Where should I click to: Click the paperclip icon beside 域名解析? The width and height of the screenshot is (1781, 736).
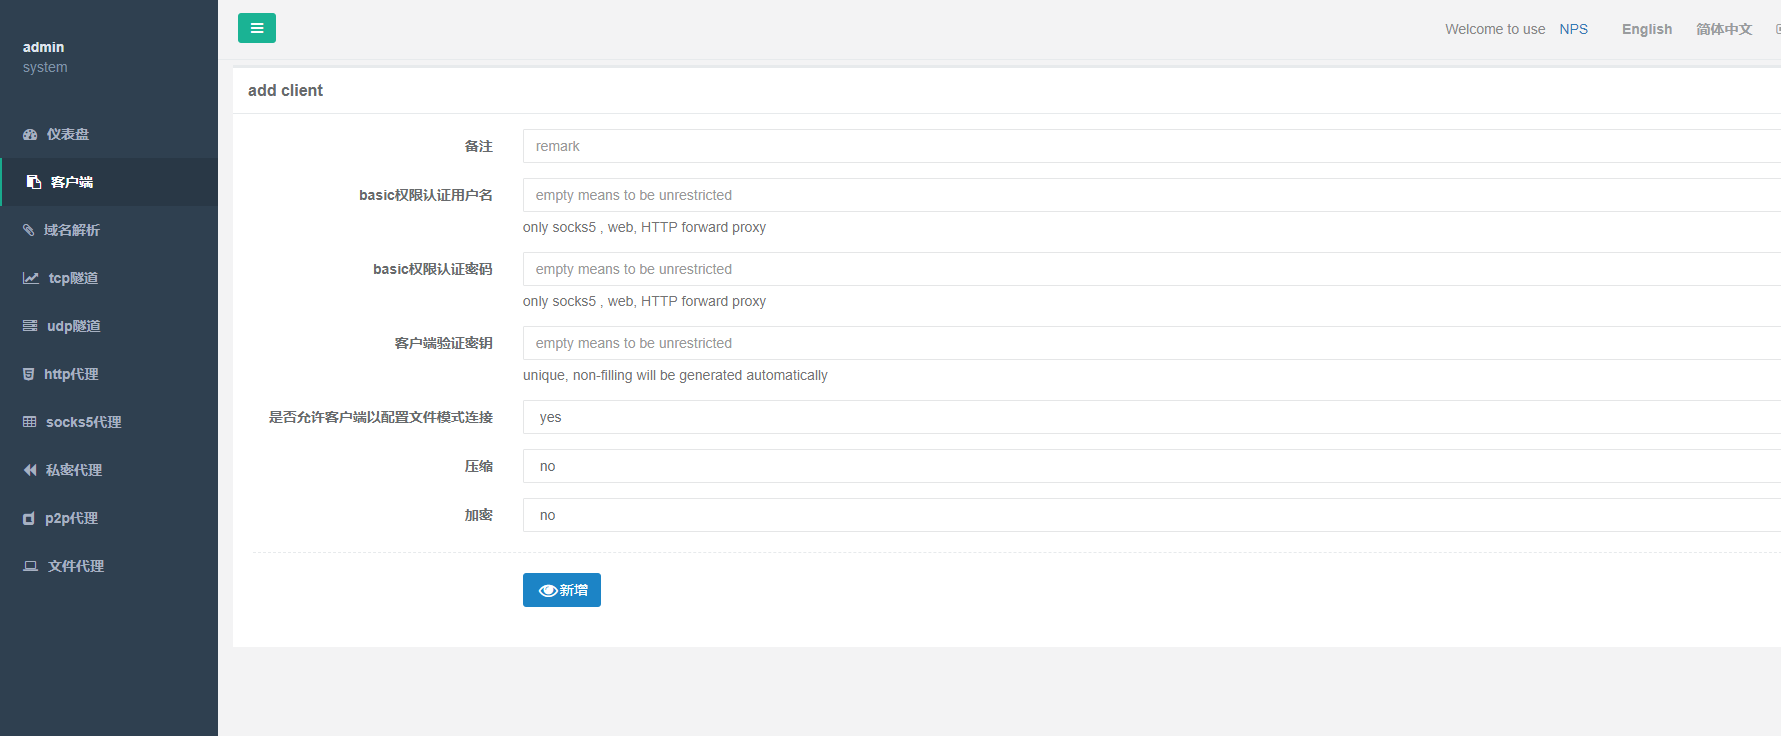(x=29, y=230)
